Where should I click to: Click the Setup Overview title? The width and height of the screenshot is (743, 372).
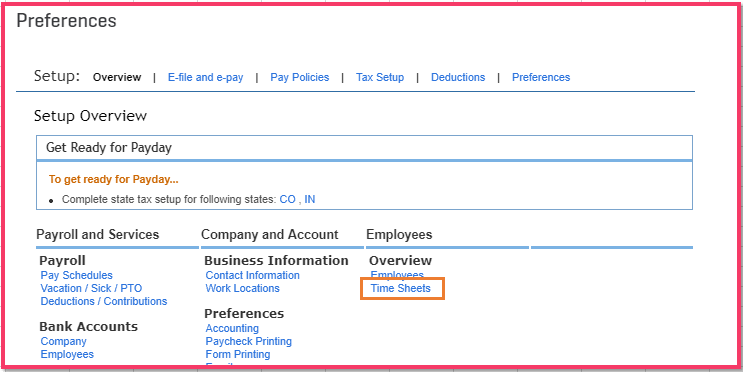pyautogui.click(x=91, y=116)
